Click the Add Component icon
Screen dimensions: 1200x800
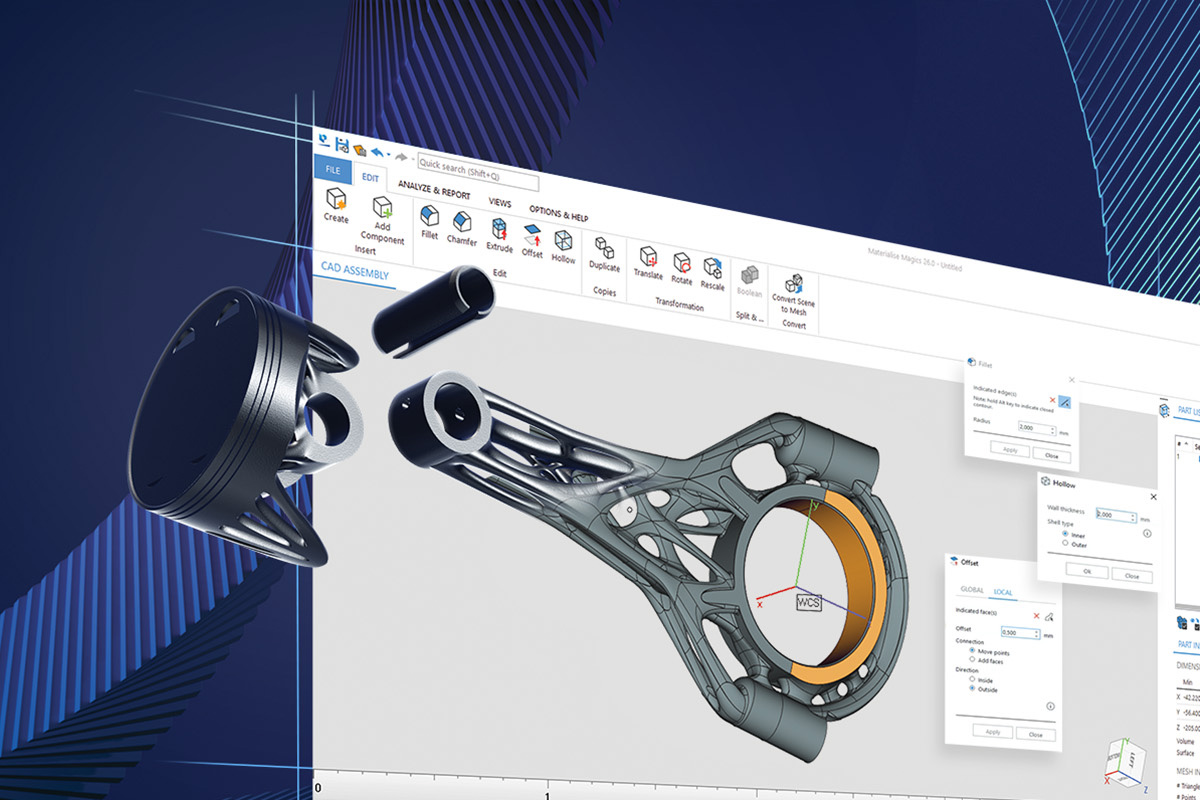click(x=381, y=207)
